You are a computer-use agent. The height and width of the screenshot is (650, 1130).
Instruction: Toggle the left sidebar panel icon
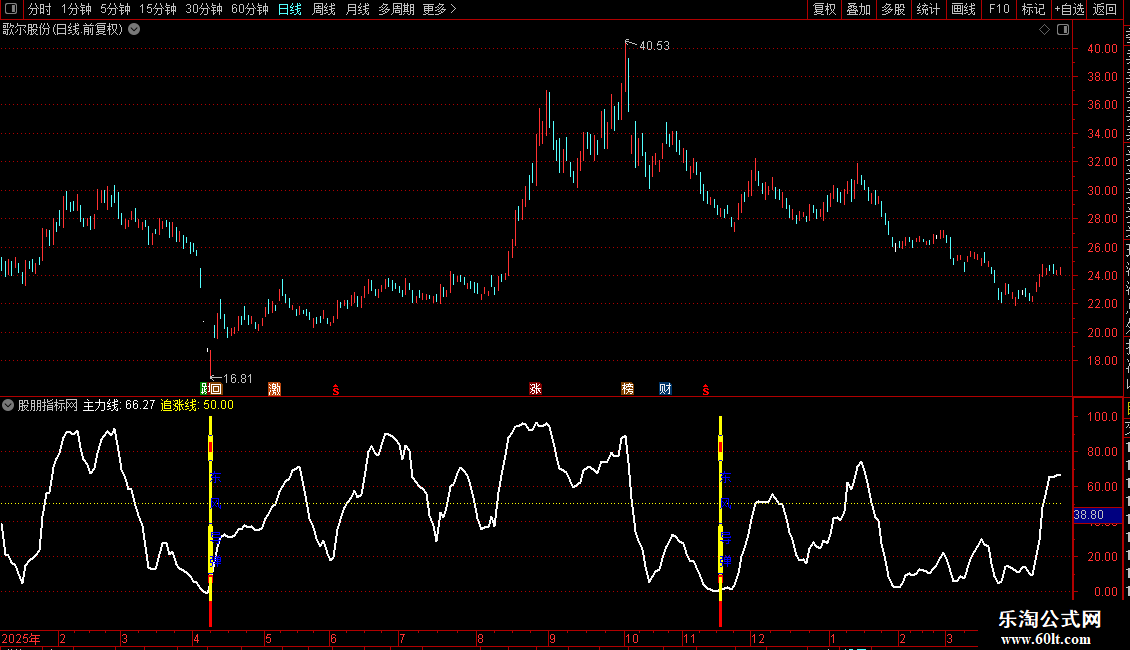(x=11, y=9)
